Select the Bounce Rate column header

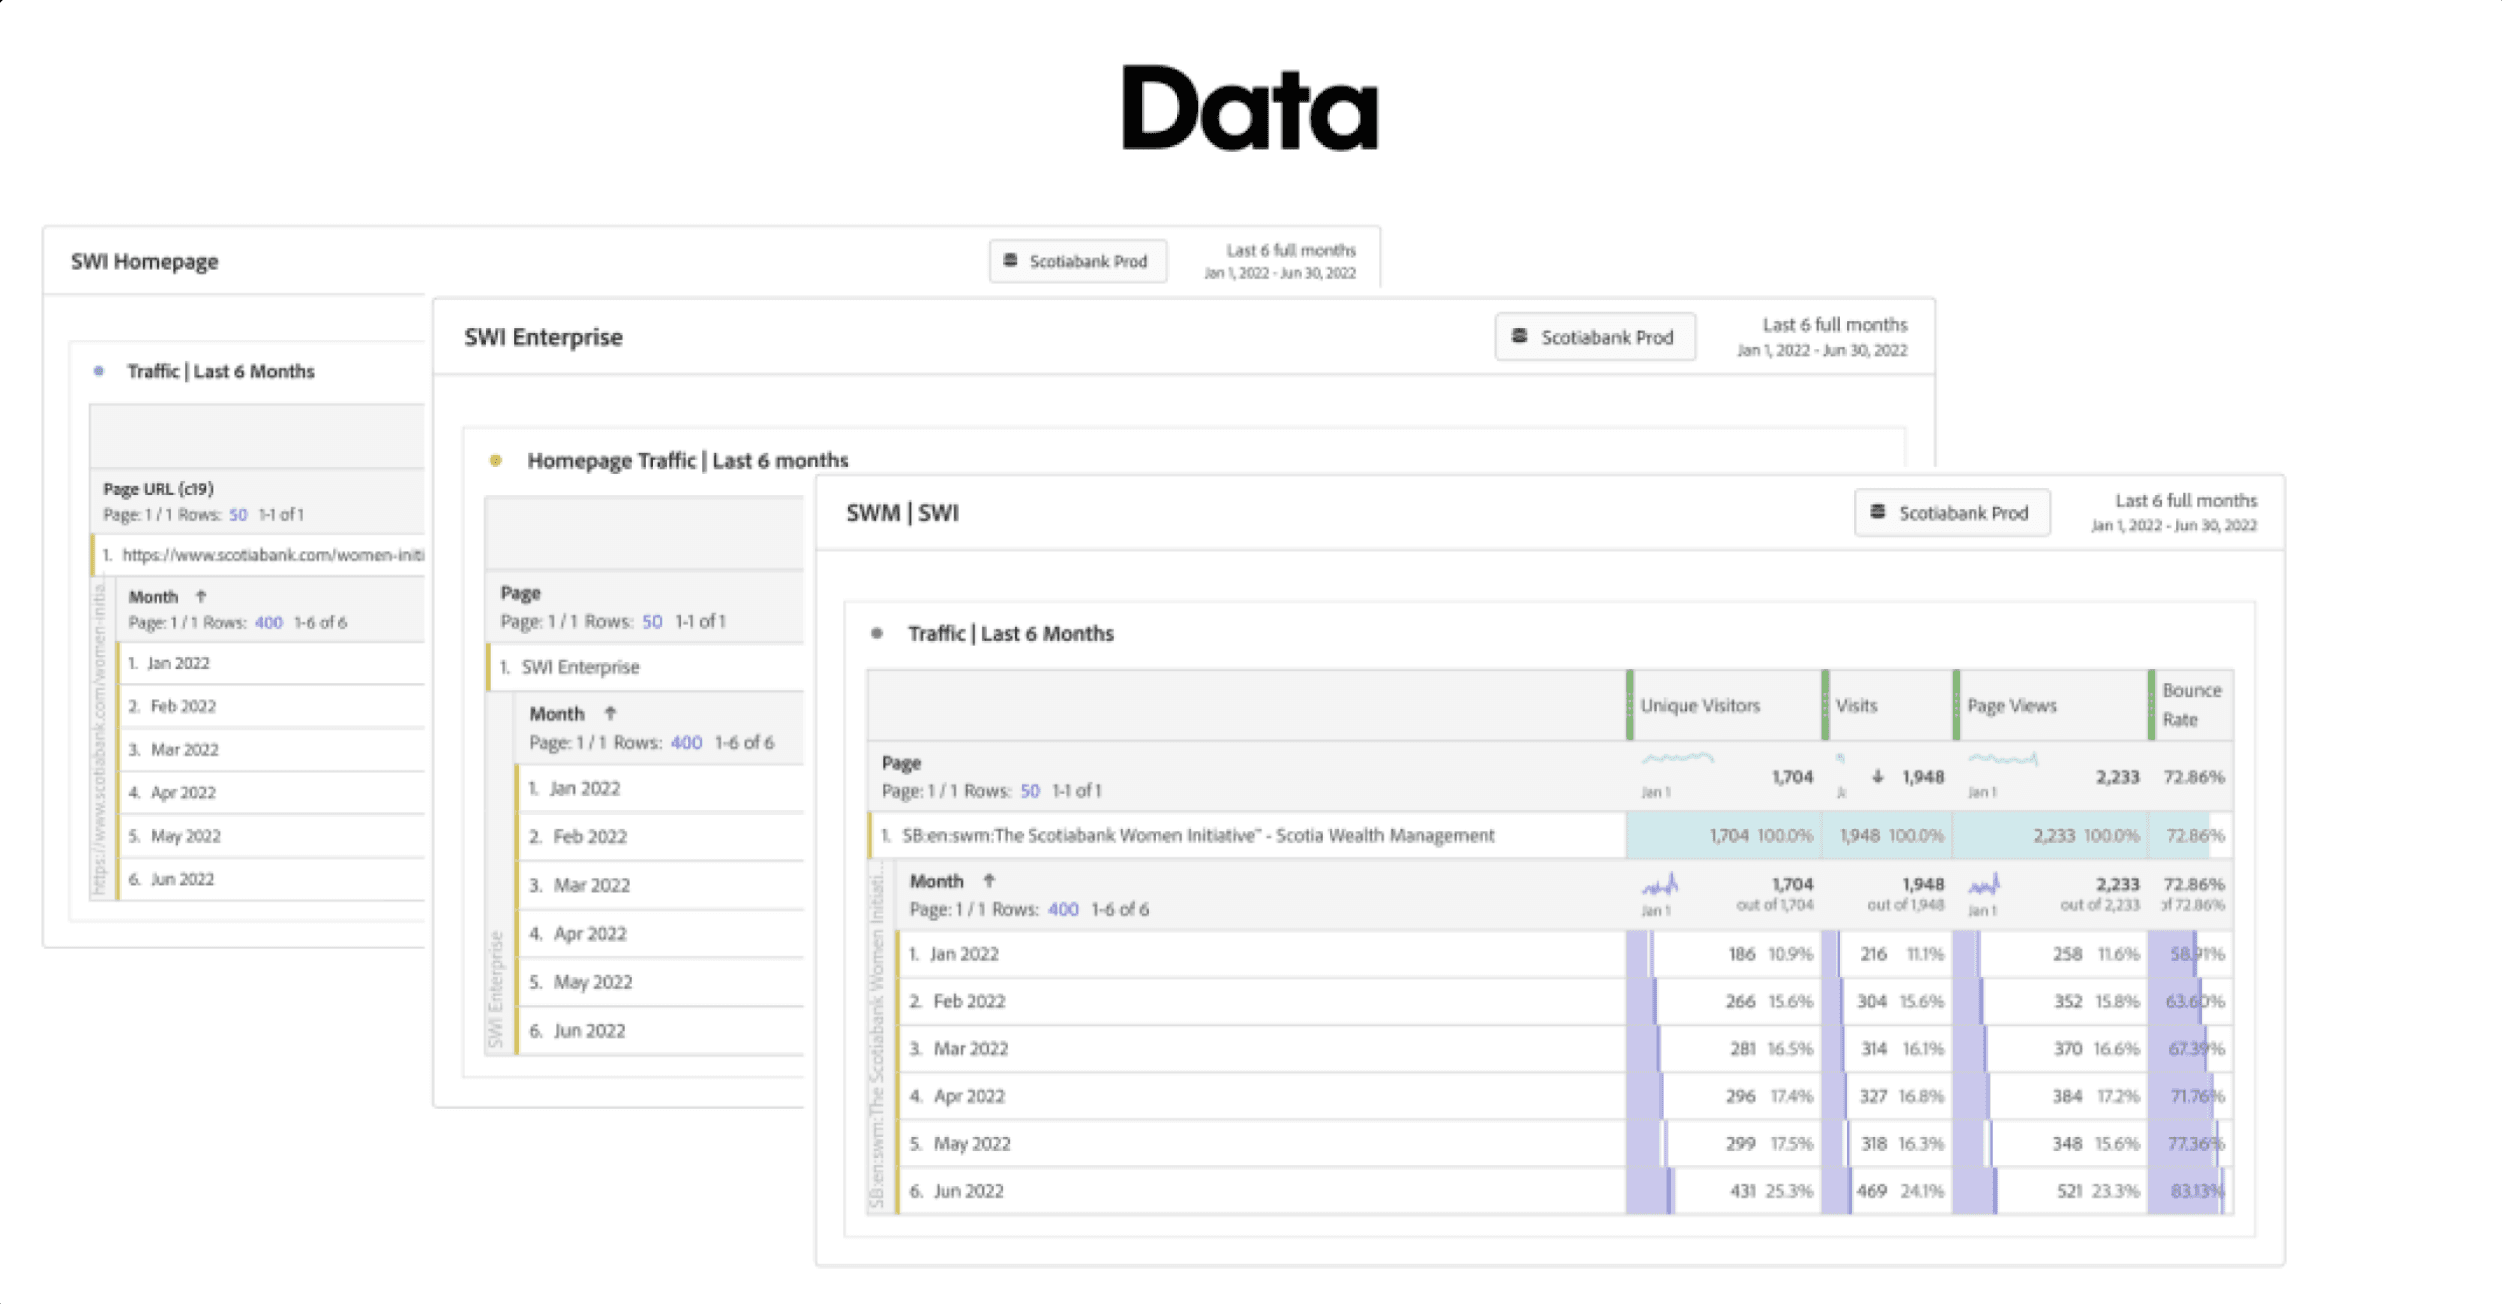click(x=2190, y=705)
